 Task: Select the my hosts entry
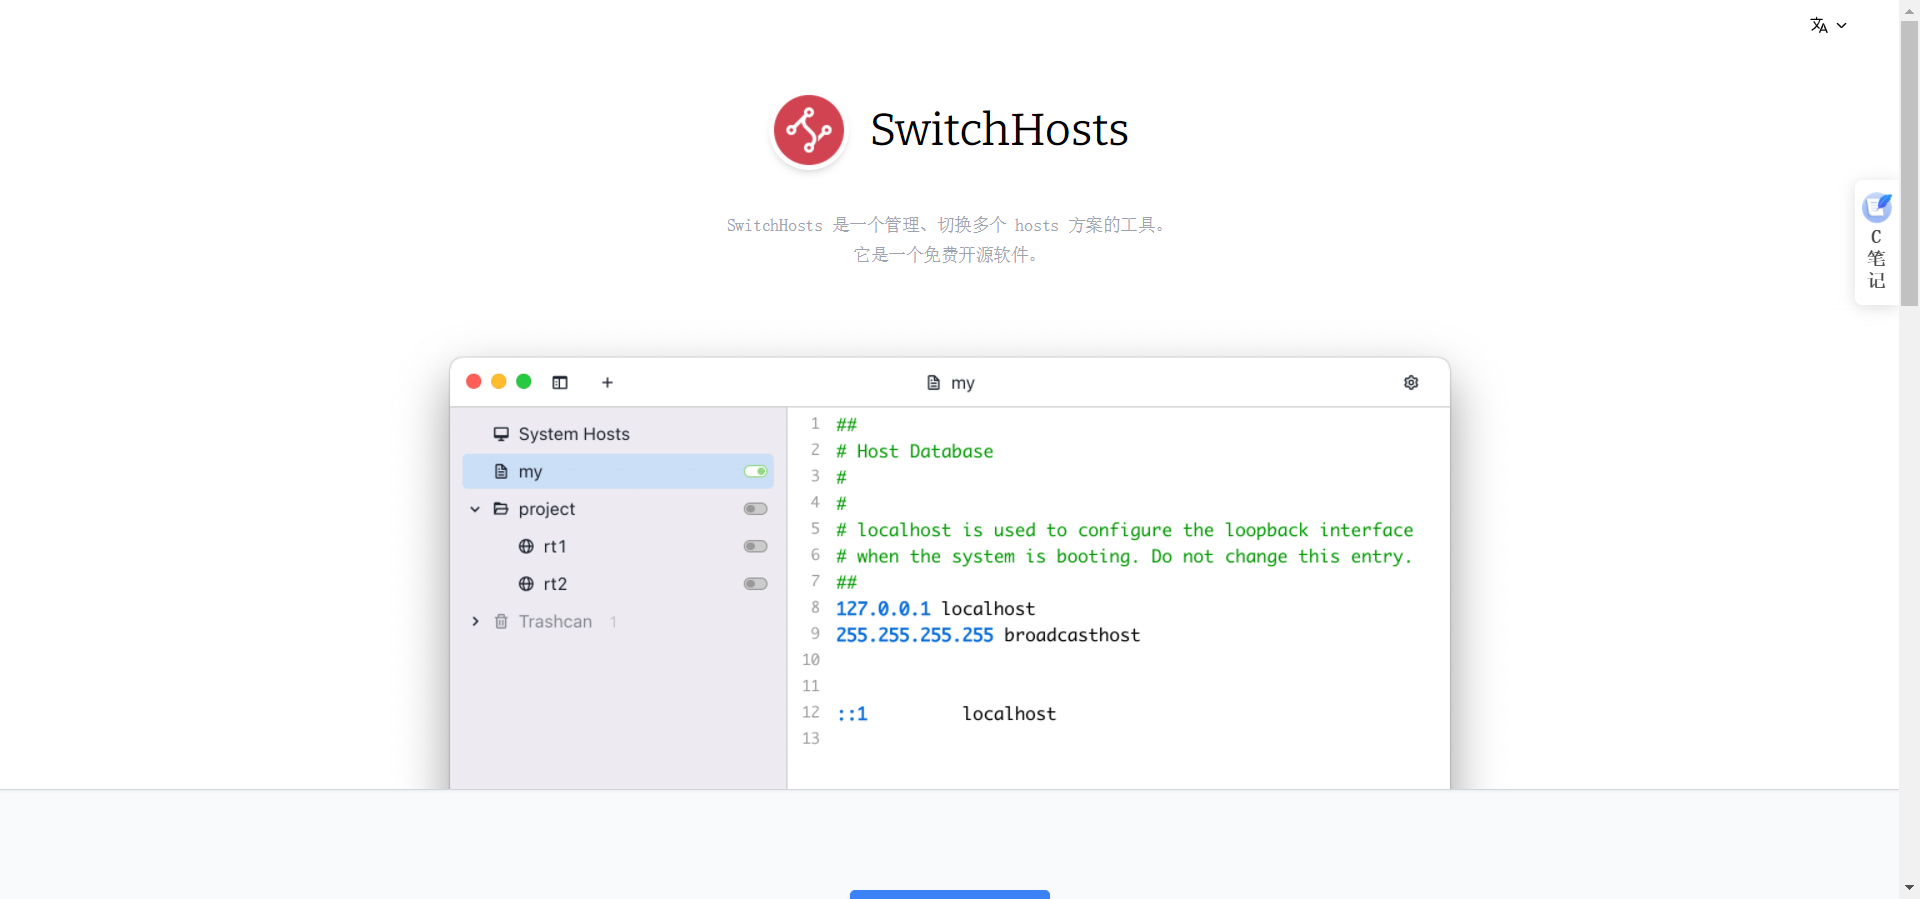618,471
